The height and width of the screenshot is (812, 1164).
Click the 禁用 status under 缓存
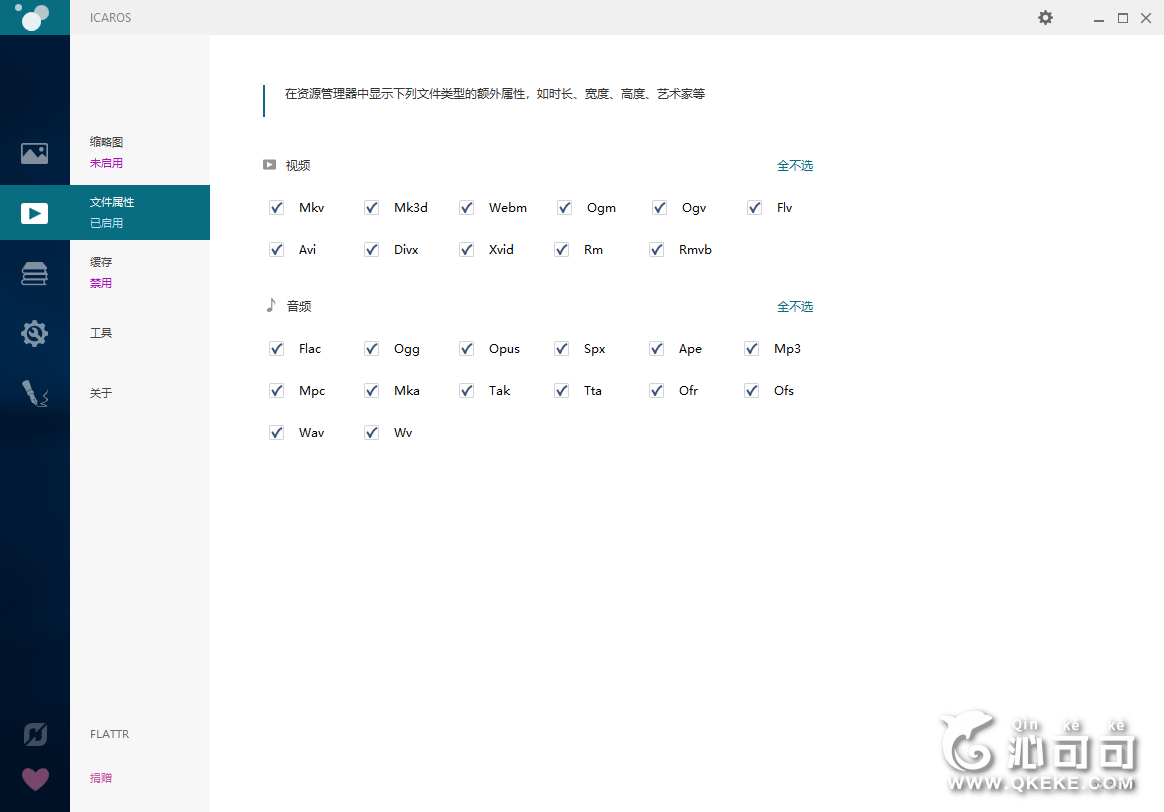pos(101,283)
